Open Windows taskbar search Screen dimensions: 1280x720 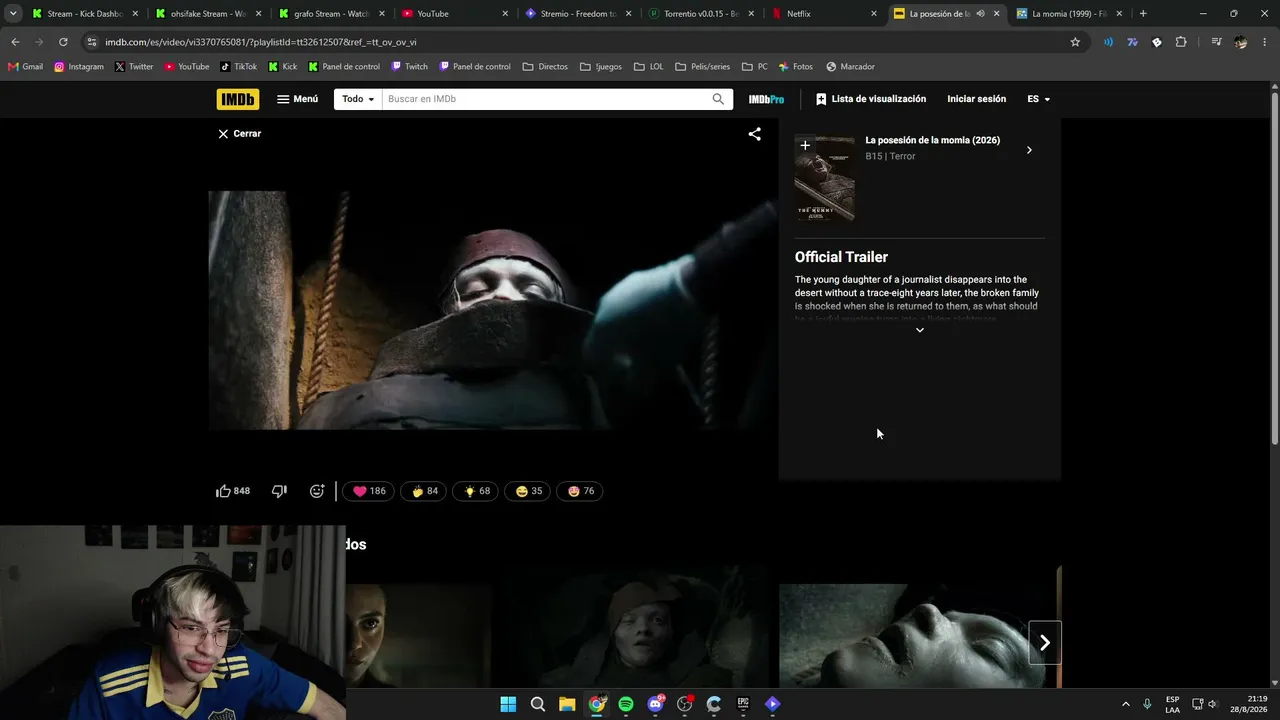pyautogui.click(x=538, y=704)
